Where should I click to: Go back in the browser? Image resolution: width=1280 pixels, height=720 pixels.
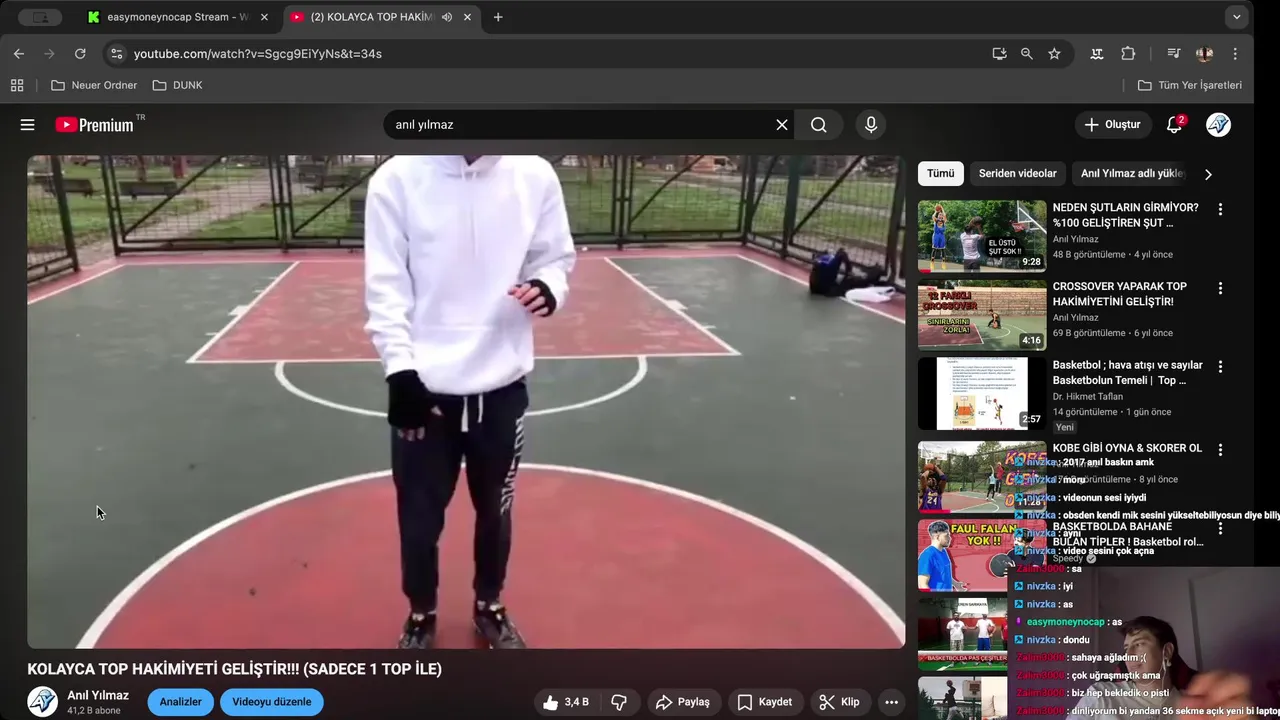tap(19, 54)
